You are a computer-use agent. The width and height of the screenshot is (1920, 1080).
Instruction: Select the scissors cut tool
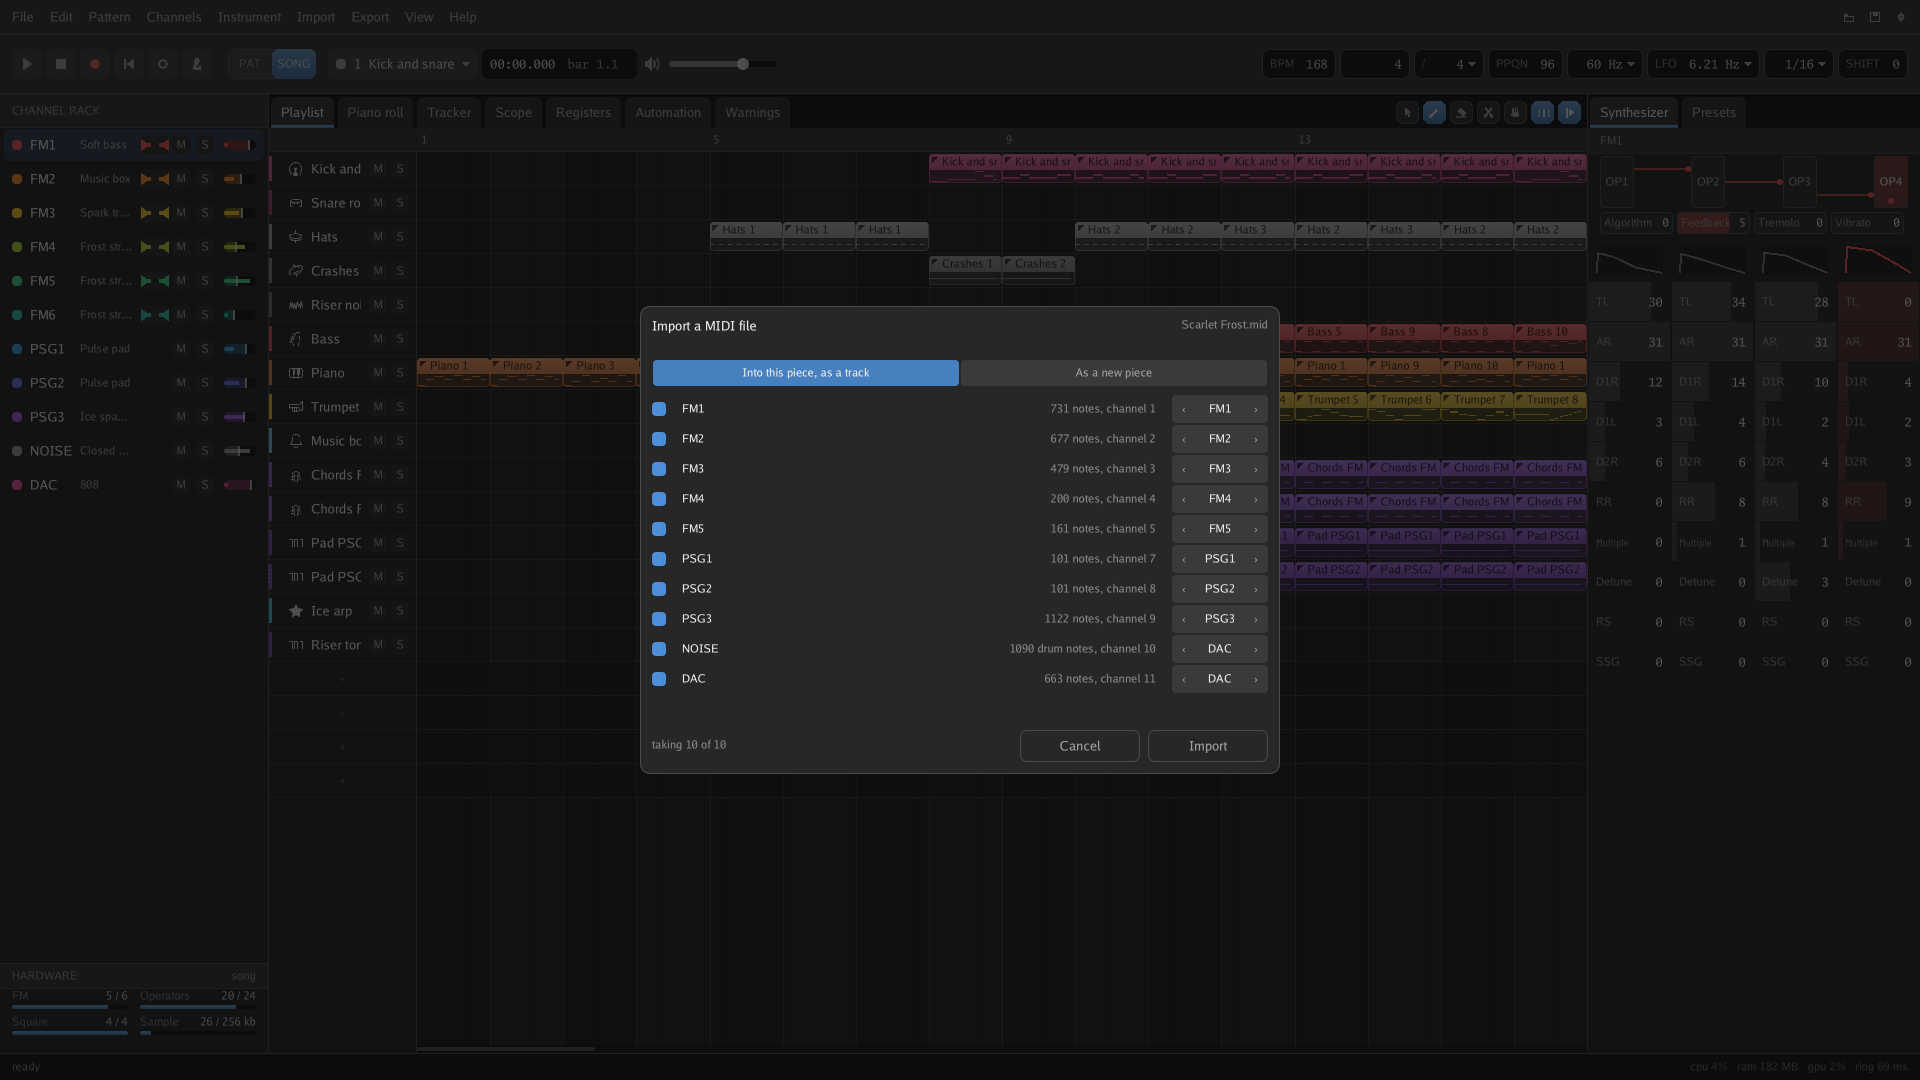(1488, 113)
